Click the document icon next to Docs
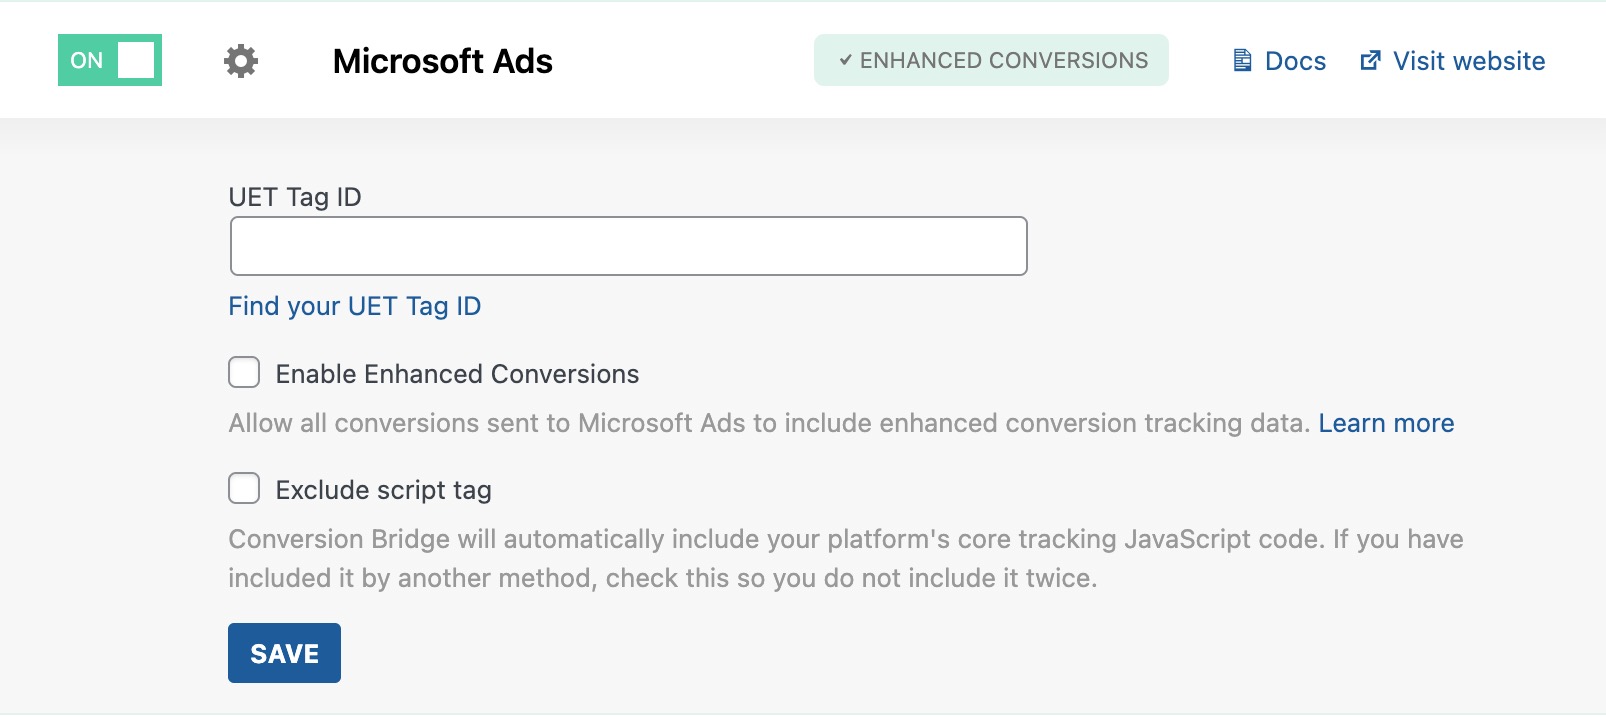Image resolution: width=1606 pixels, height=718 pixels. (1242, 60)
